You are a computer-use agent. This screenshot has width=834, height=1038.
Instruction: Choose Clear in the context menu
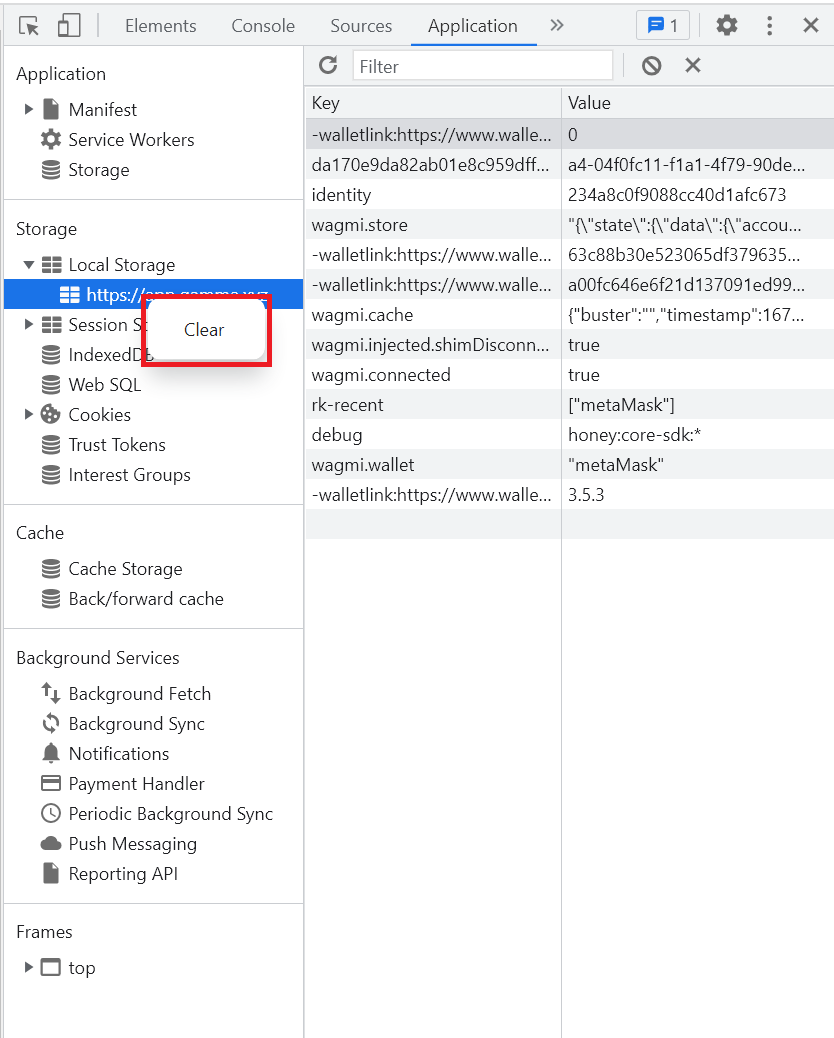click(205, 330)
